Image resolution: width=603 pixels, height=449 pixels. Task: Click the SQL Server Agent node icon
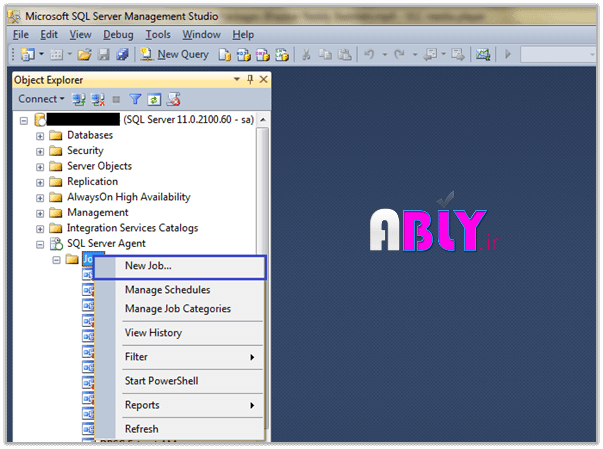(x=56, y=244)
